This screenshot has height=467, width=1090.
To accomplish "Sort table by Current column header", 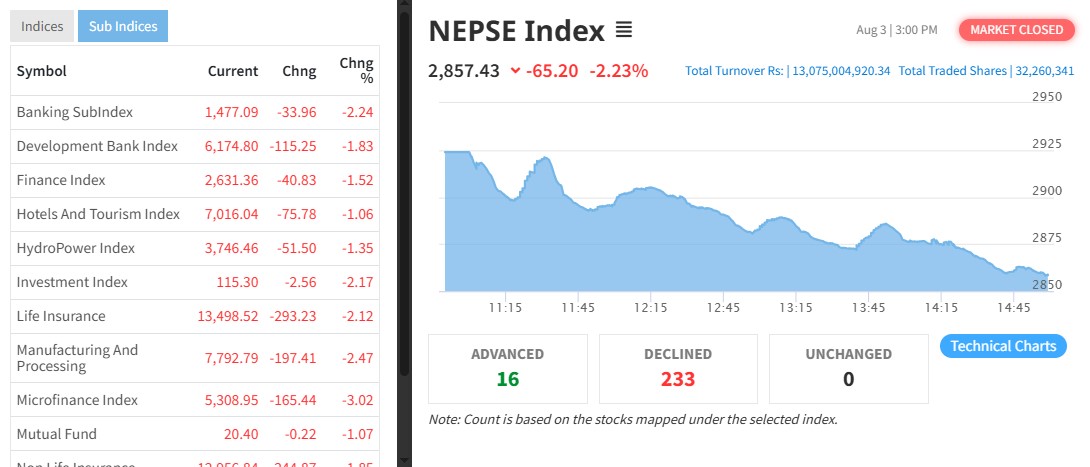I will pos(233,71).
